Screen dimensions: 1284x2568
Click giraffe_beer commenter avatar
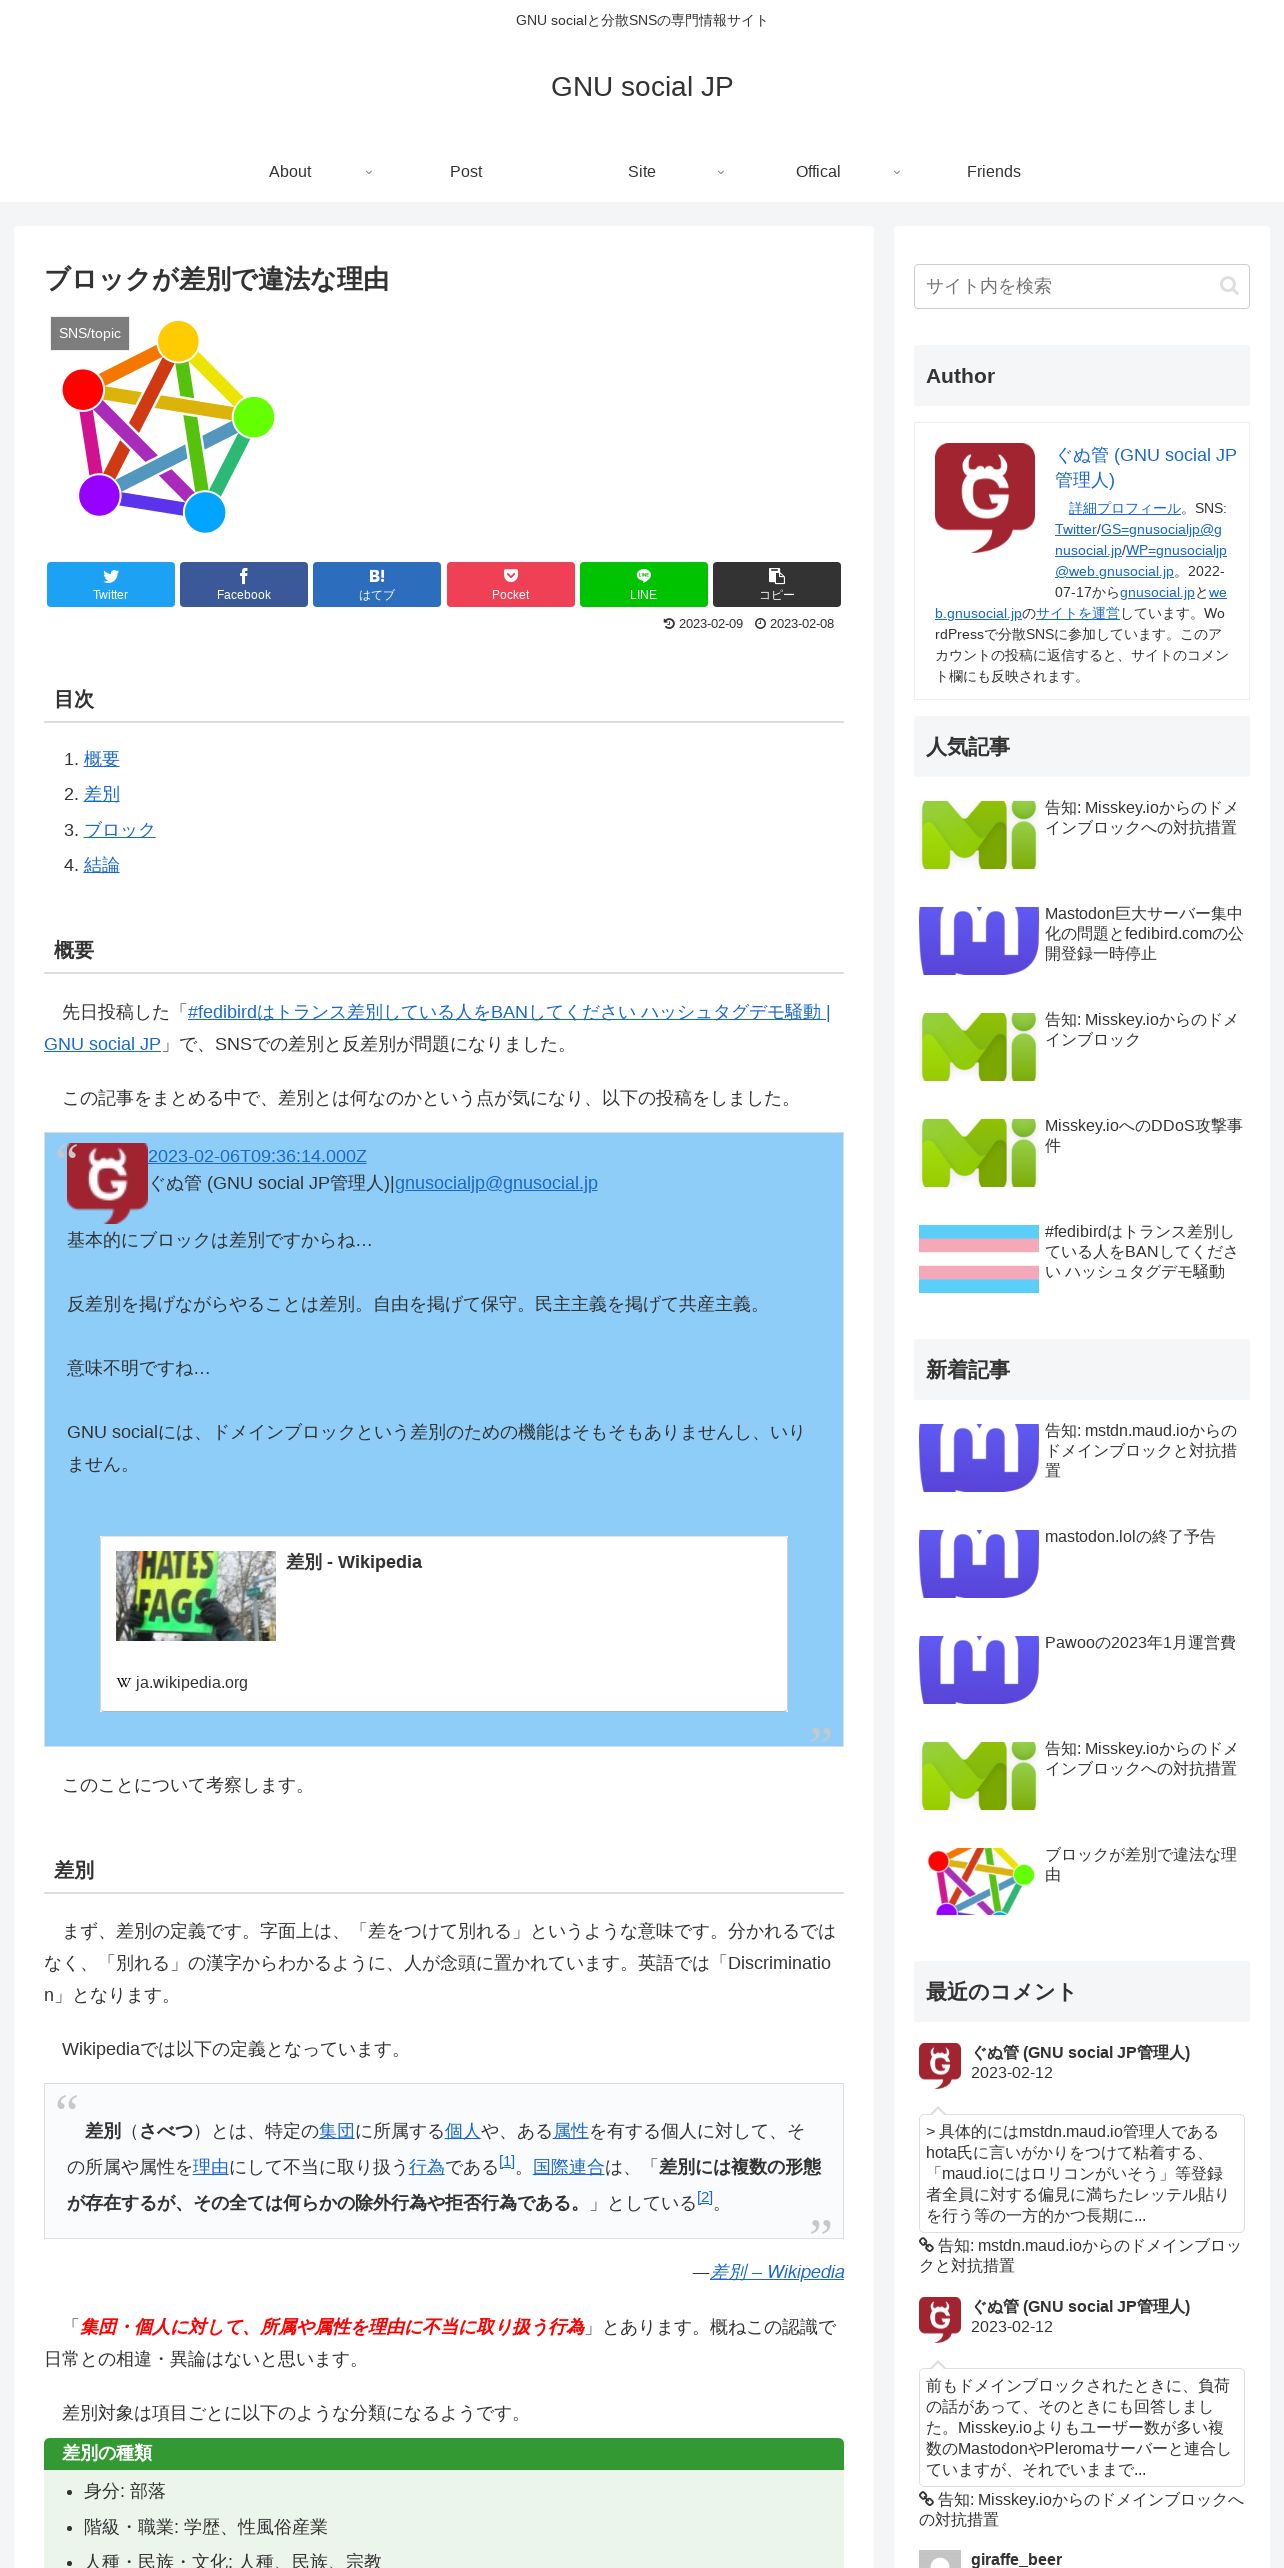click(940, 2559)
